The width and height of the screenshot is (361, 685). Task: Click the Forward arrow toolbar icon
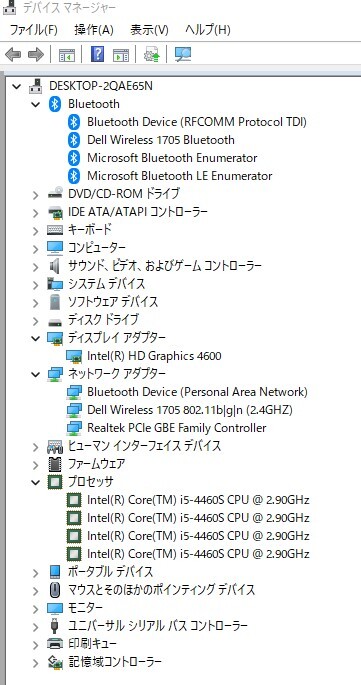point(36,55)
